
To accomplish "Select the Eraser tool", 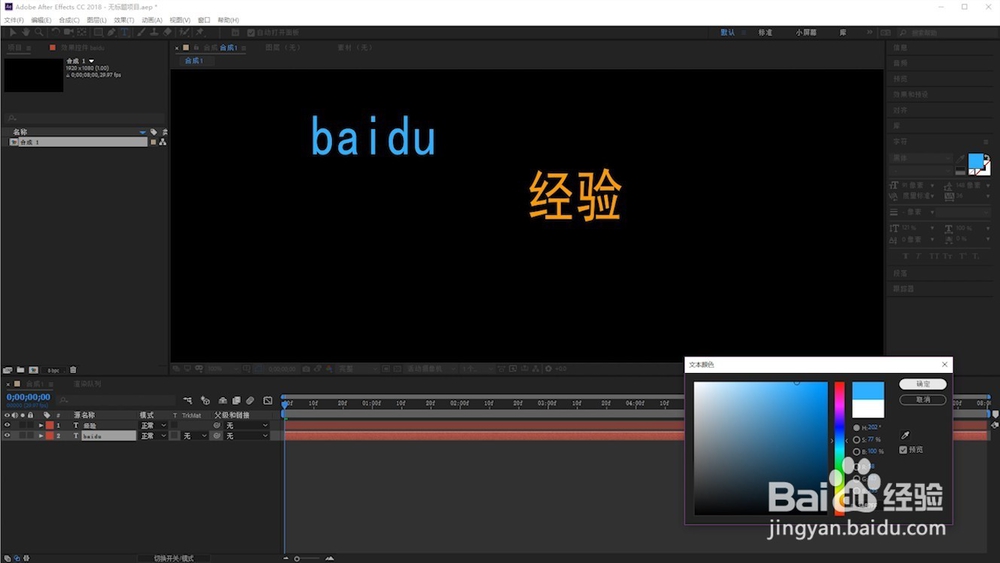I will tap(167, 32).
